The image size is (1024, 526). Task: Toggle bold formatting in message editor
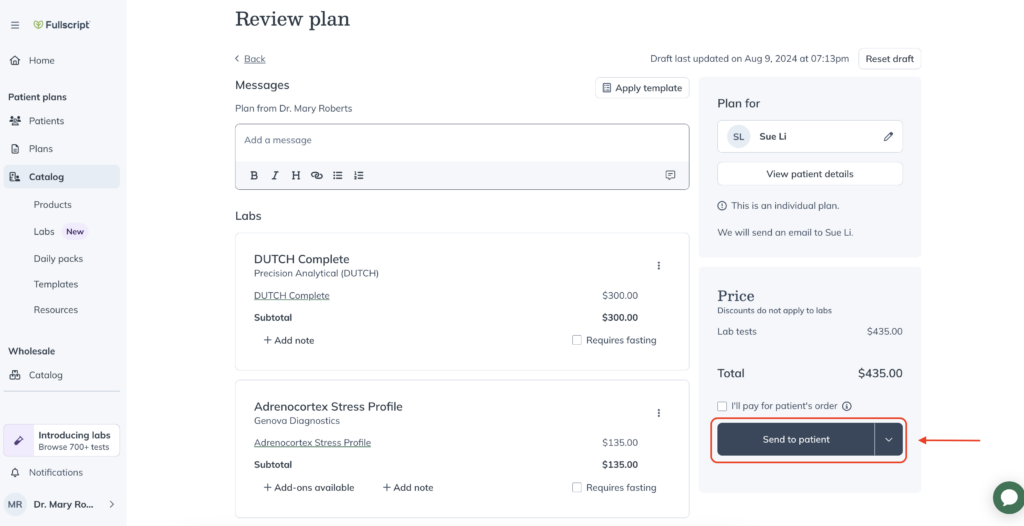254,175
